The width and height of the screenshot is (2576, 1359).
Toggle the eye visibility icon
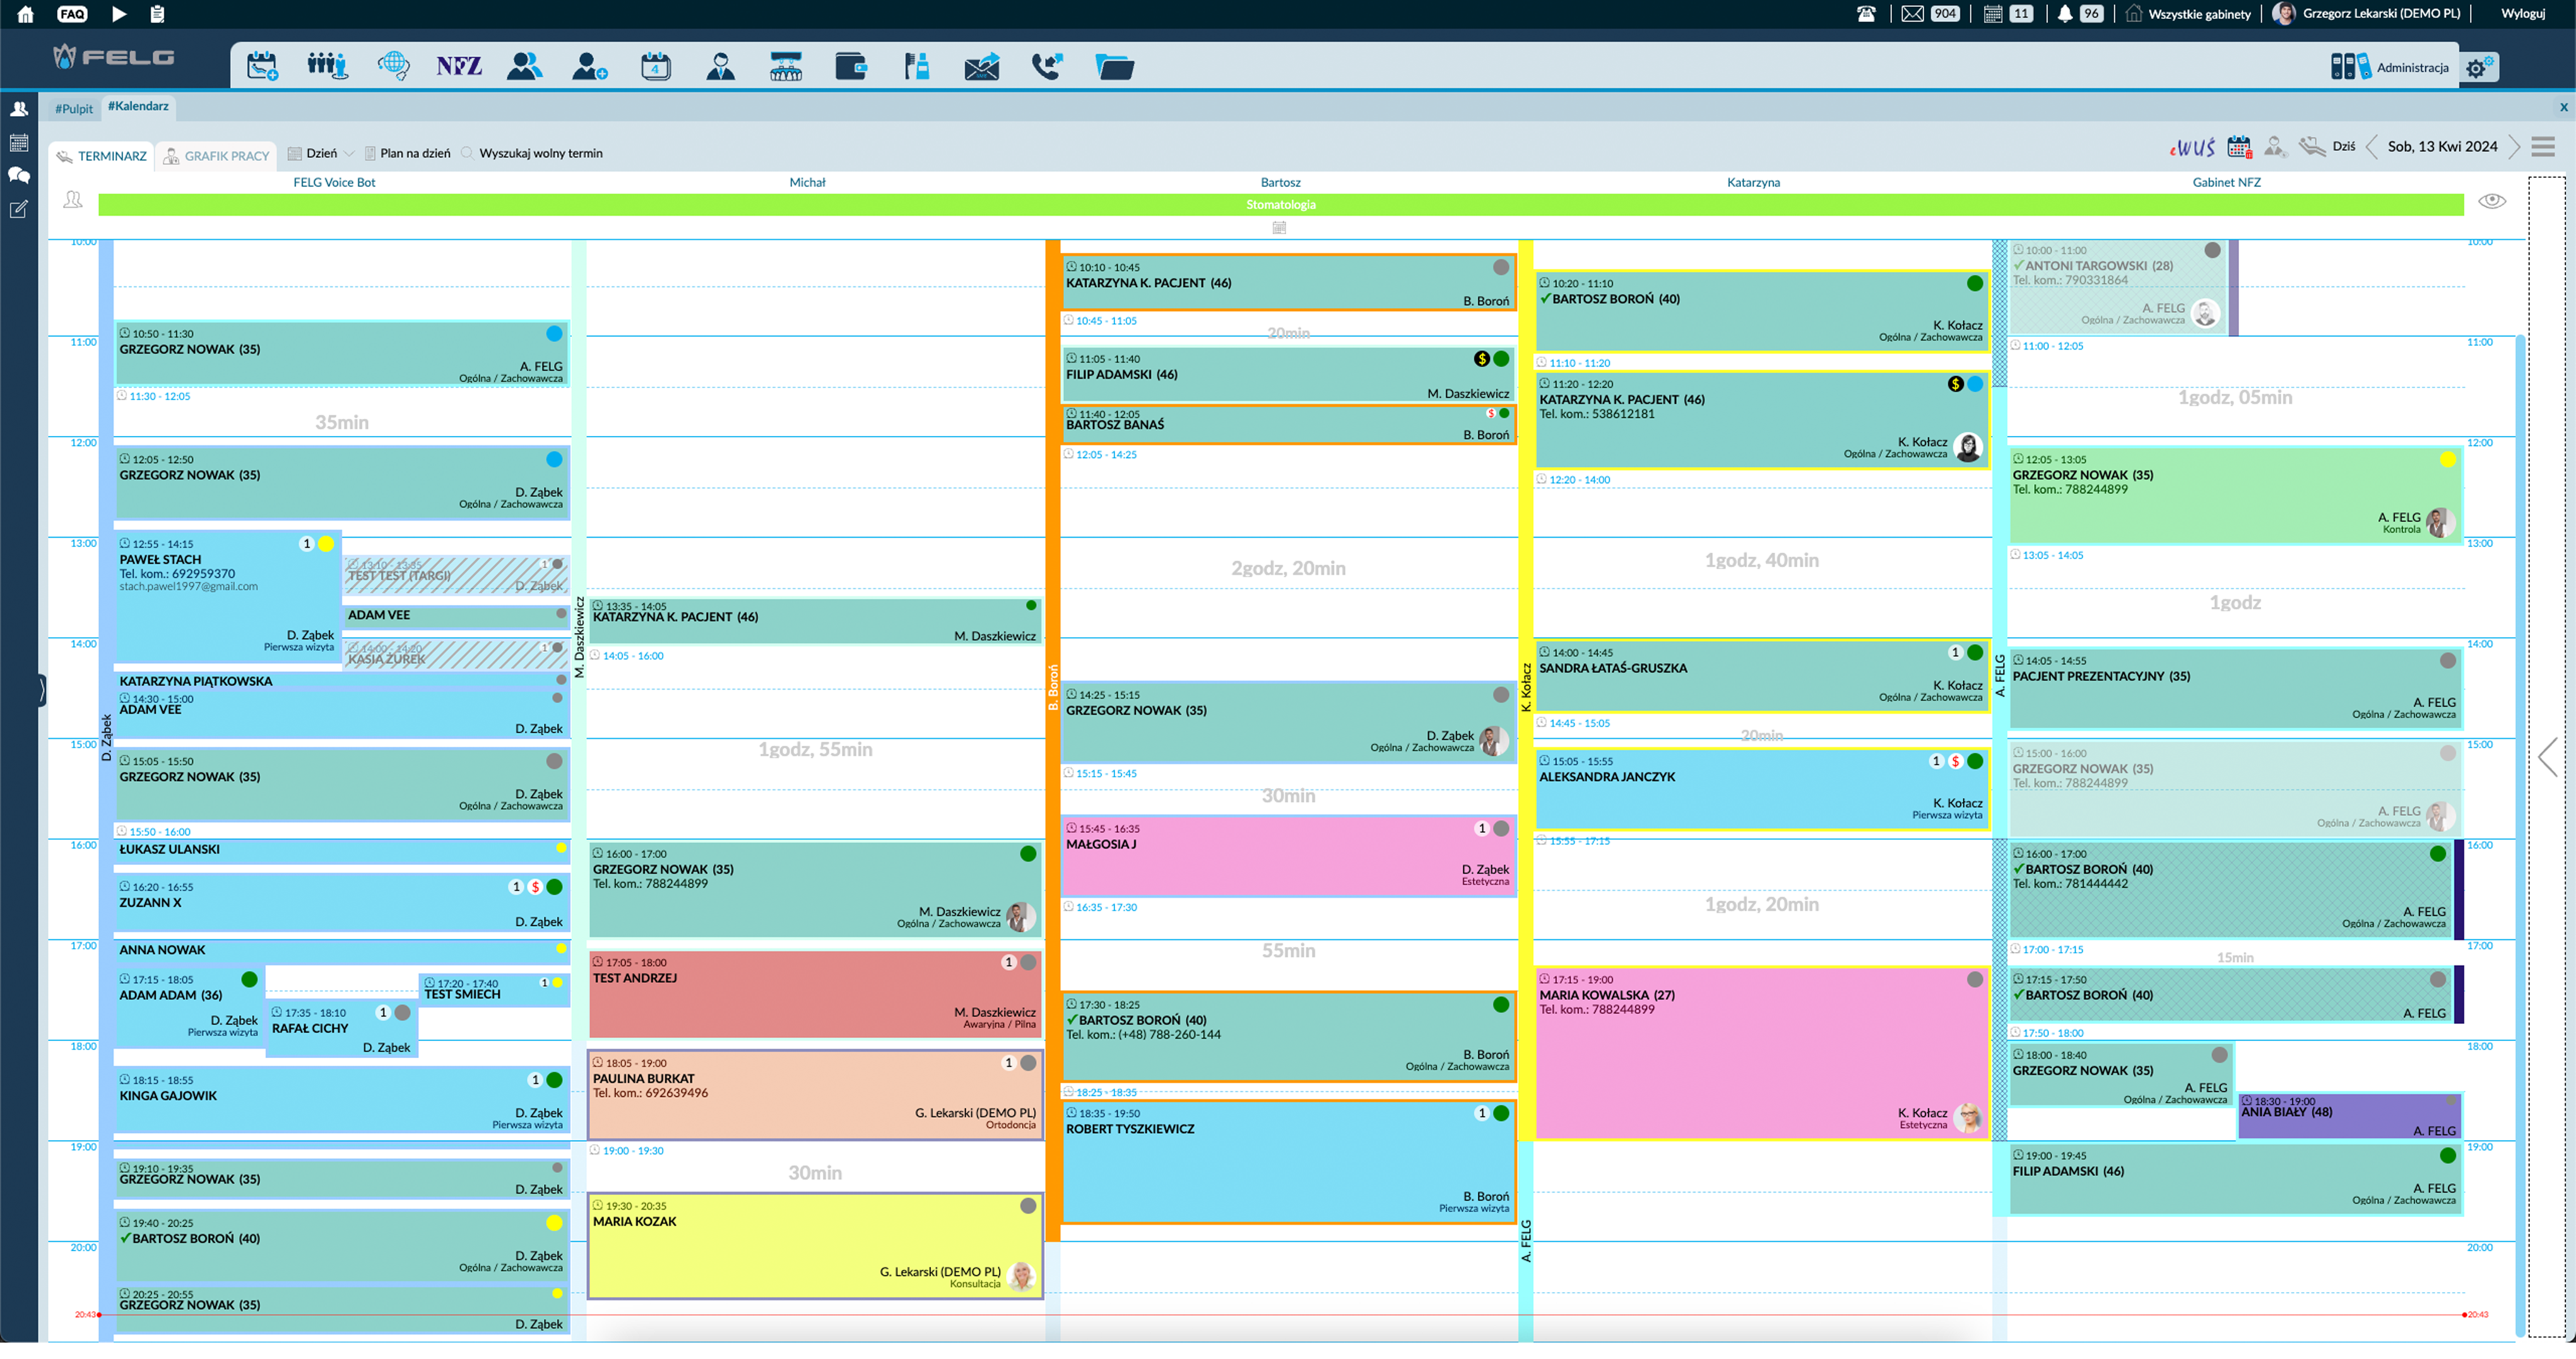pyautogui.click(x=2491, y=201)
